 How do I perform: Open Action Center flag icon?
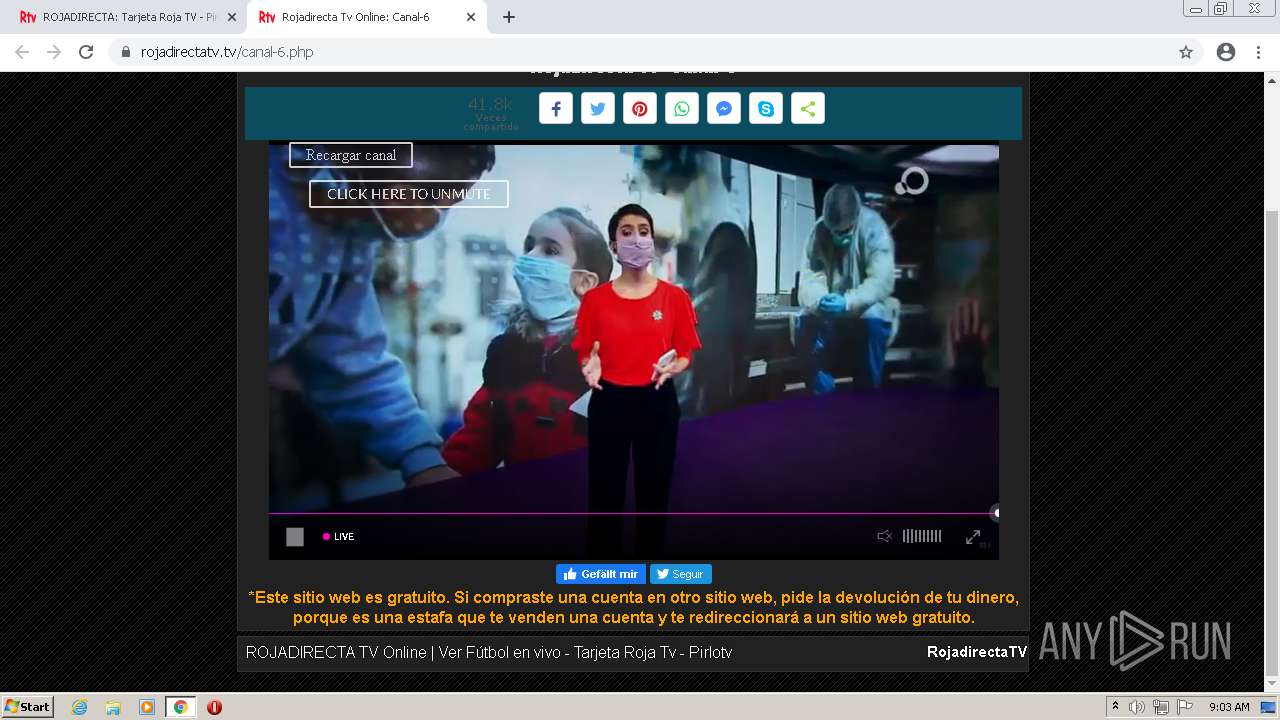[x=1184, y=707]
